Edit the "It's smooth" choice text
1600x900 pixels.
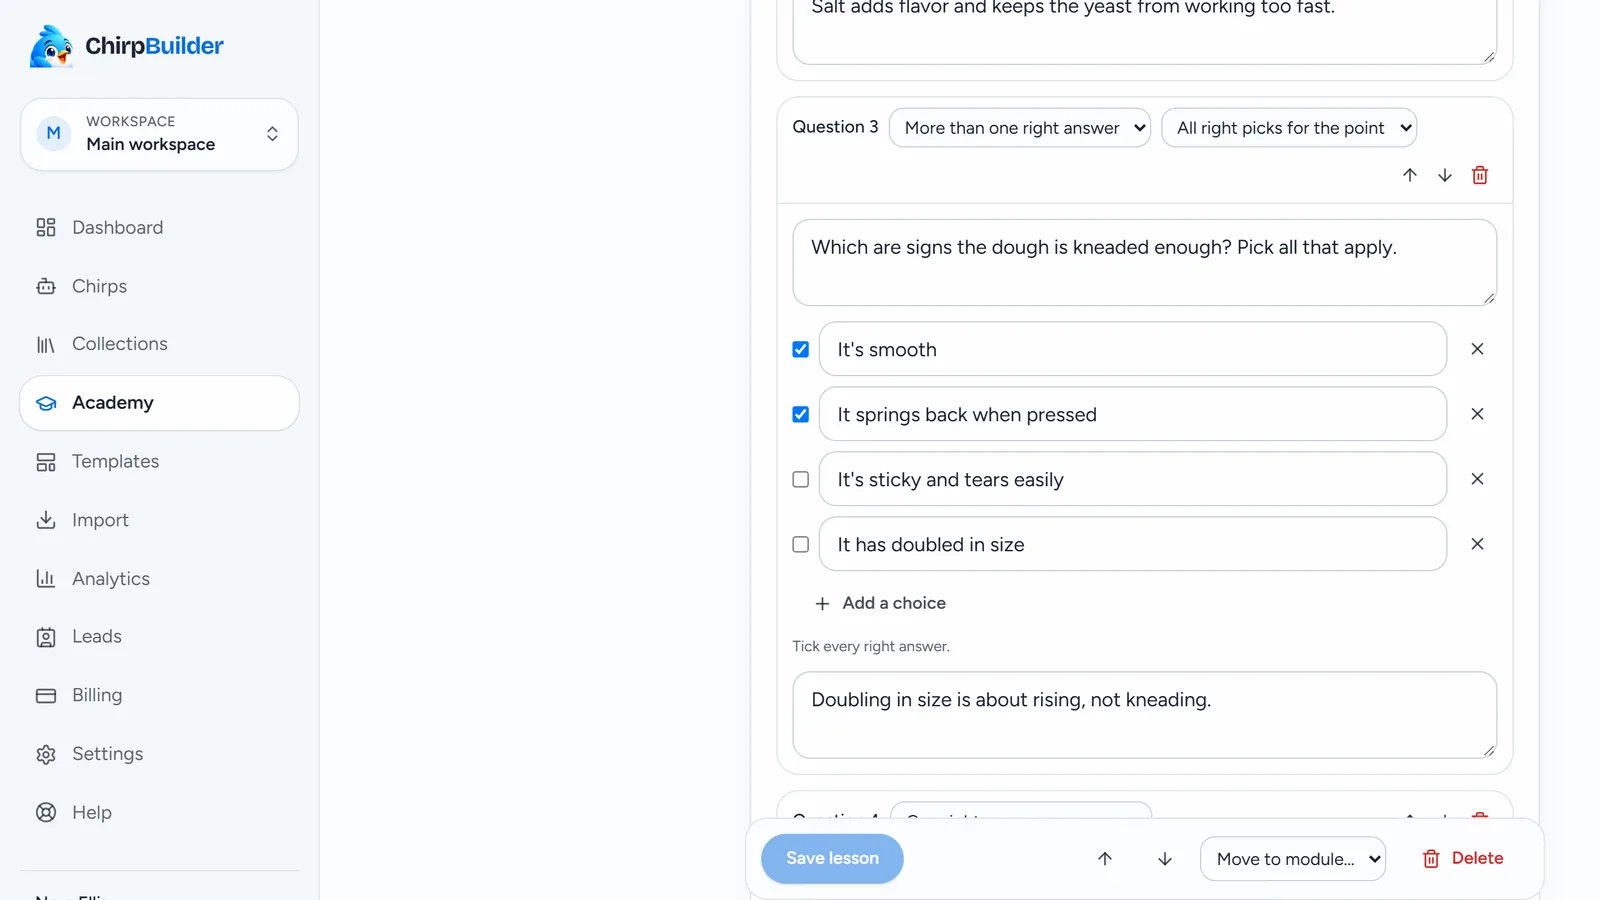click(1132, 349)
